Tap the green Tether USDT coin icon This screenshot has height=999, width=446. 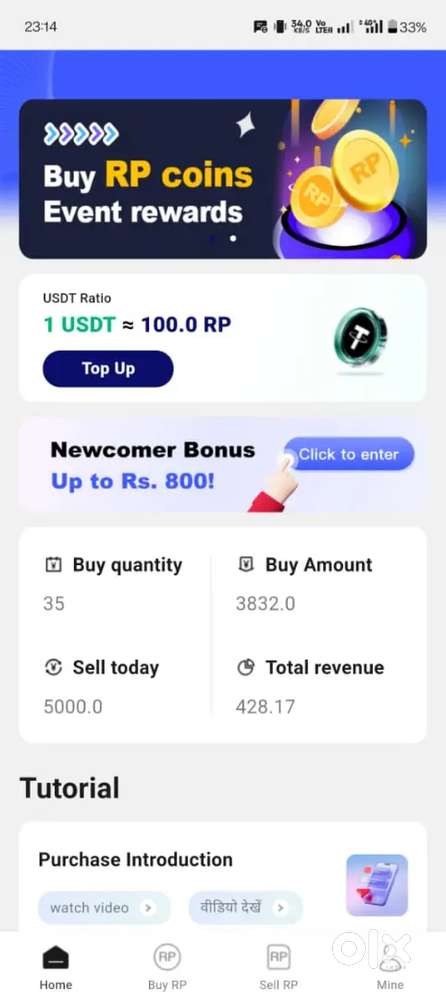(x=361, y=338)
